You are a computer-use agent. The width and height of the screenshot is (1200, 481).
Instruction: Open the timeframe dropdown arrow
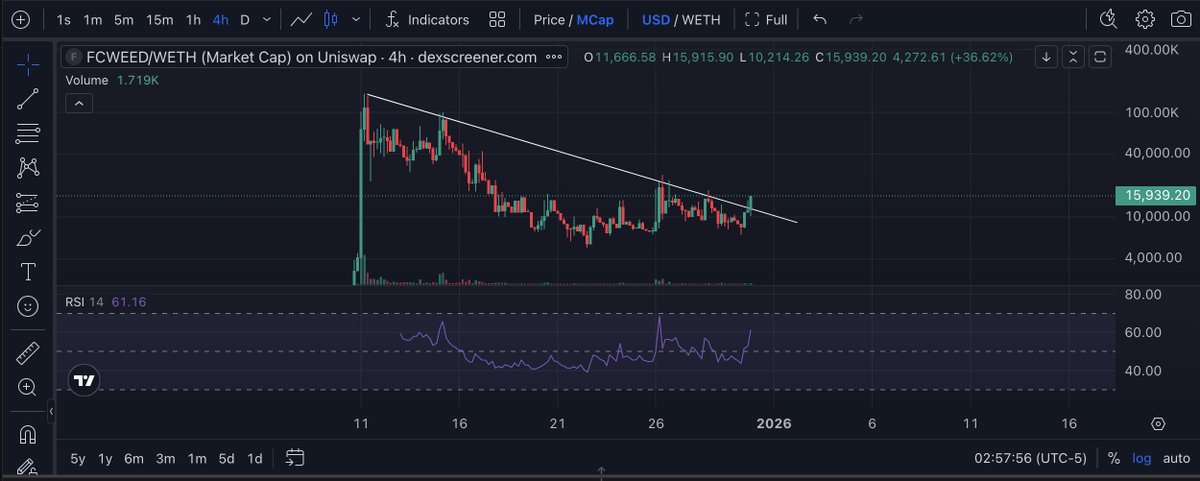click(265, 19)
